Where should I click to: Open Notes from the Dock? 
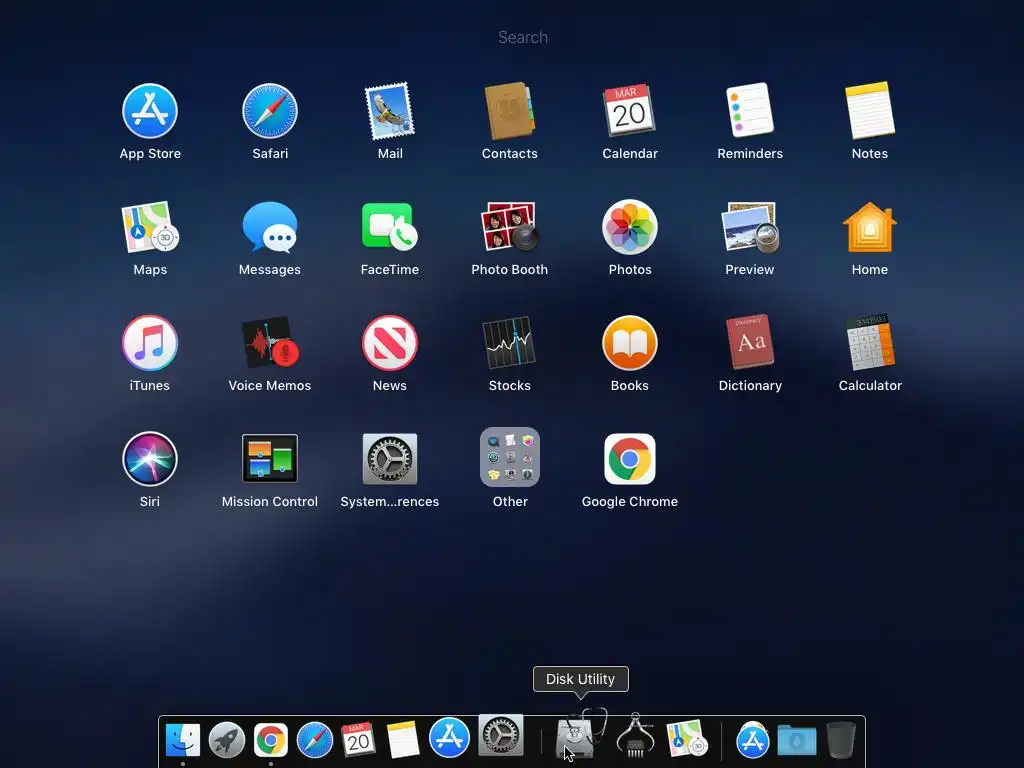[402, 740]
